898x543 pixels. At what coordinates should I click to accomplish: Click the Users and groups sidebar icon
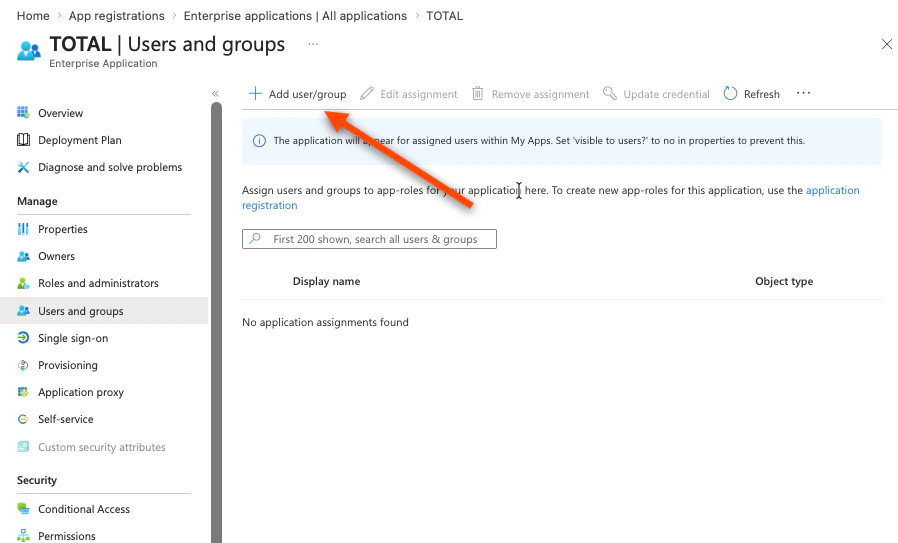(23, 310)
